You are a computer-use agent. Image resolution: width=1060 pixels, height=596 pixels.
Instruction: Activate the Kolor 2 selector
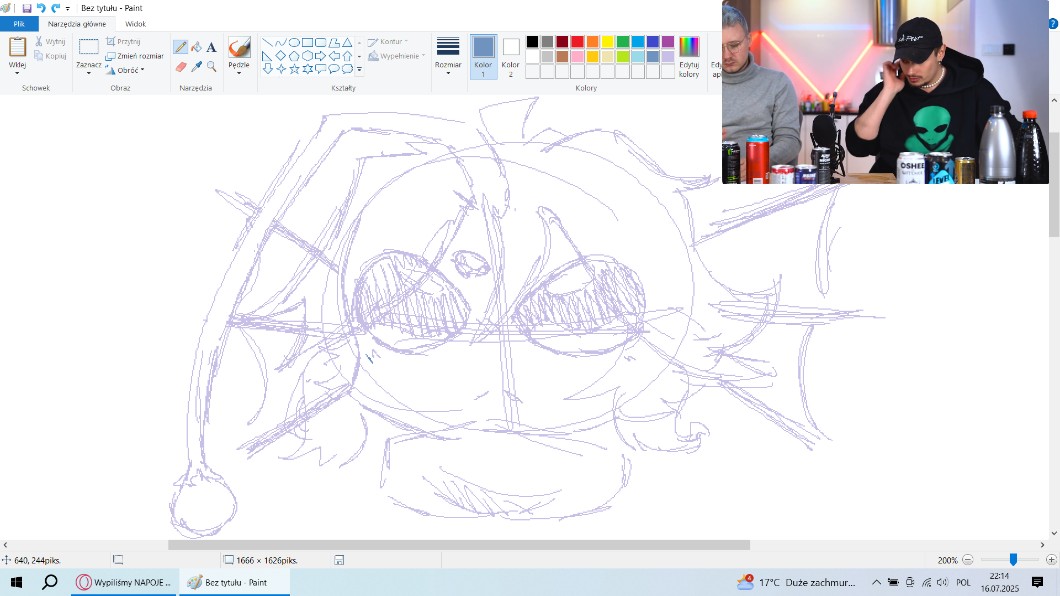tap(511, 56)
